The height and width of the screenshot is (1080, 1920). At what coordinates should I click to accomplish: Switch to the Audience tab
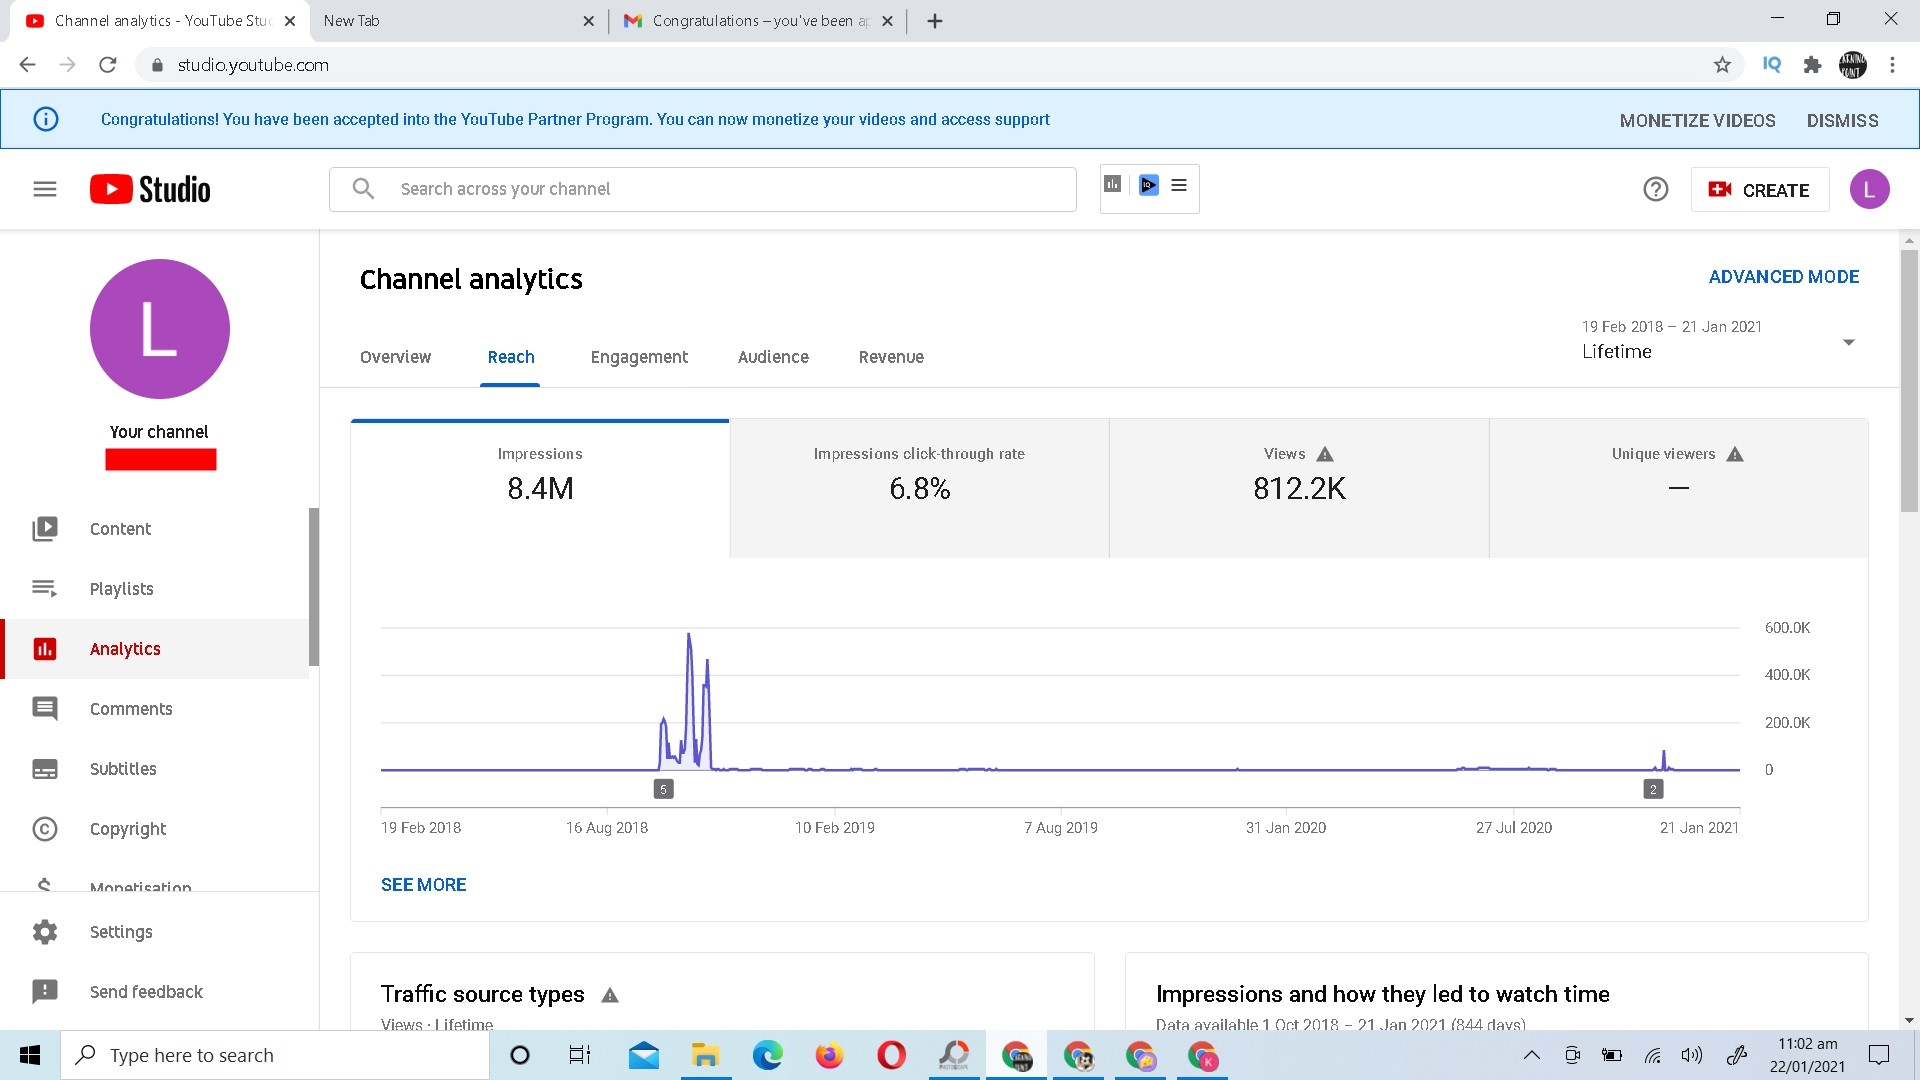(773, 357)
